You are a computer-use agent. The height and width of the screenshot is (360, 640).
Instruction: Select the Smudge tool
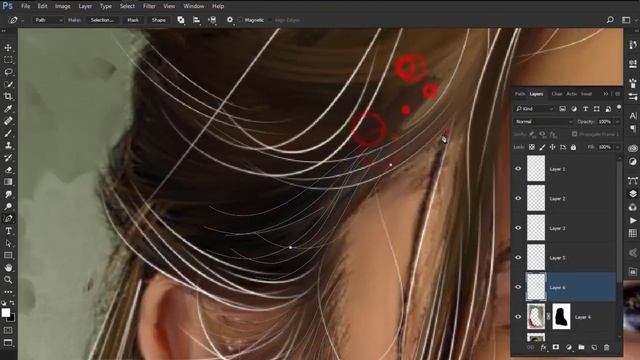click(8, 194)
